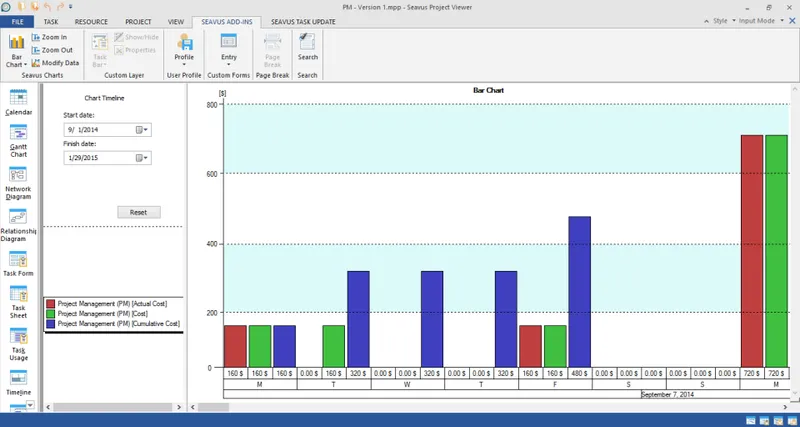Open the Style dropdown

tap(724, 21)
